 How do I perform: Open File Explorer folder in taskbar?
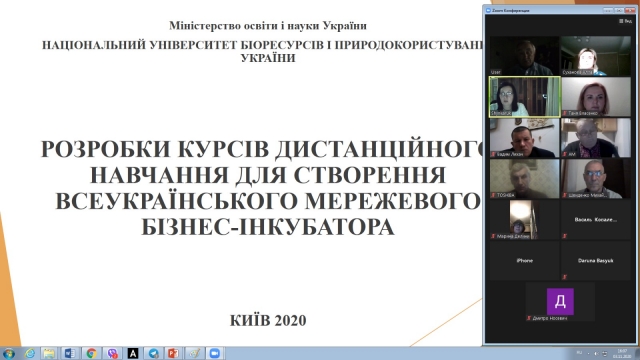point(49,353)
